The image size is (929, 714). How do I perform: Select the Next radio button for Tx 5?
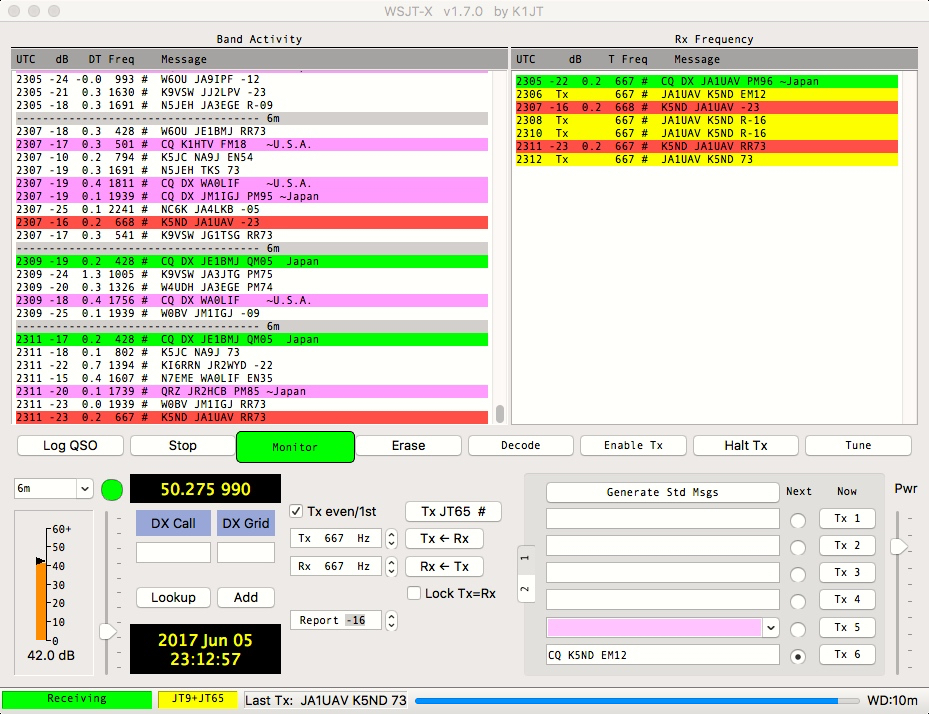coord(798,629)
